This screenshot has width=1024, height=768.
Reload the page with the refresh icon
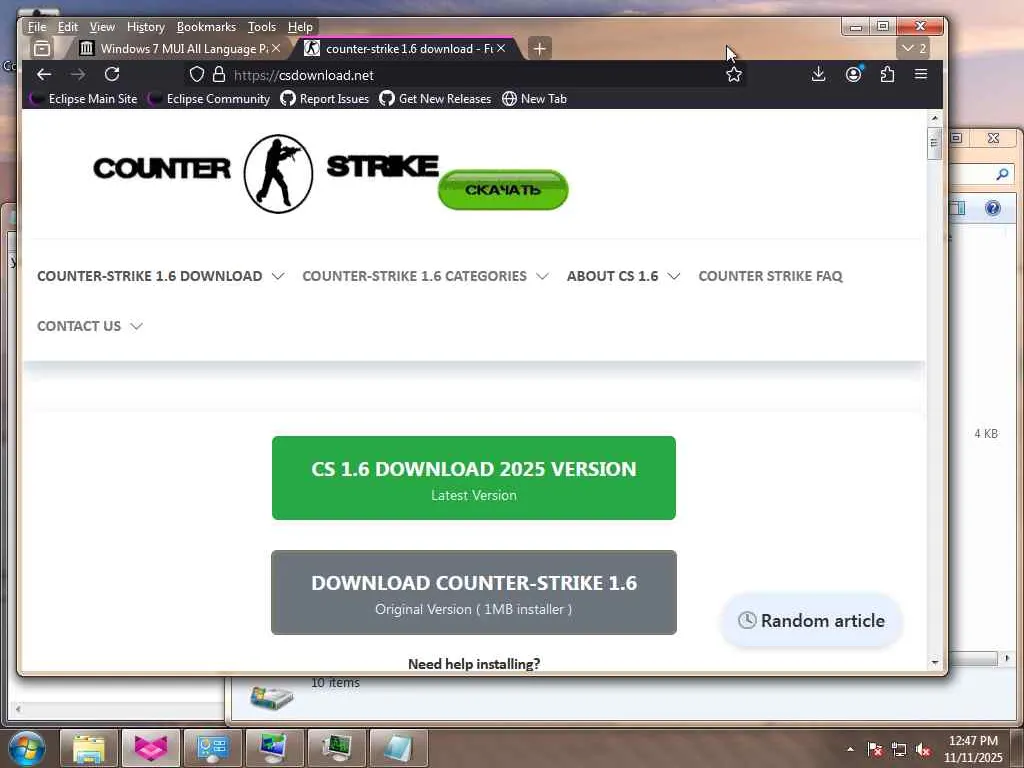[112, 74]
